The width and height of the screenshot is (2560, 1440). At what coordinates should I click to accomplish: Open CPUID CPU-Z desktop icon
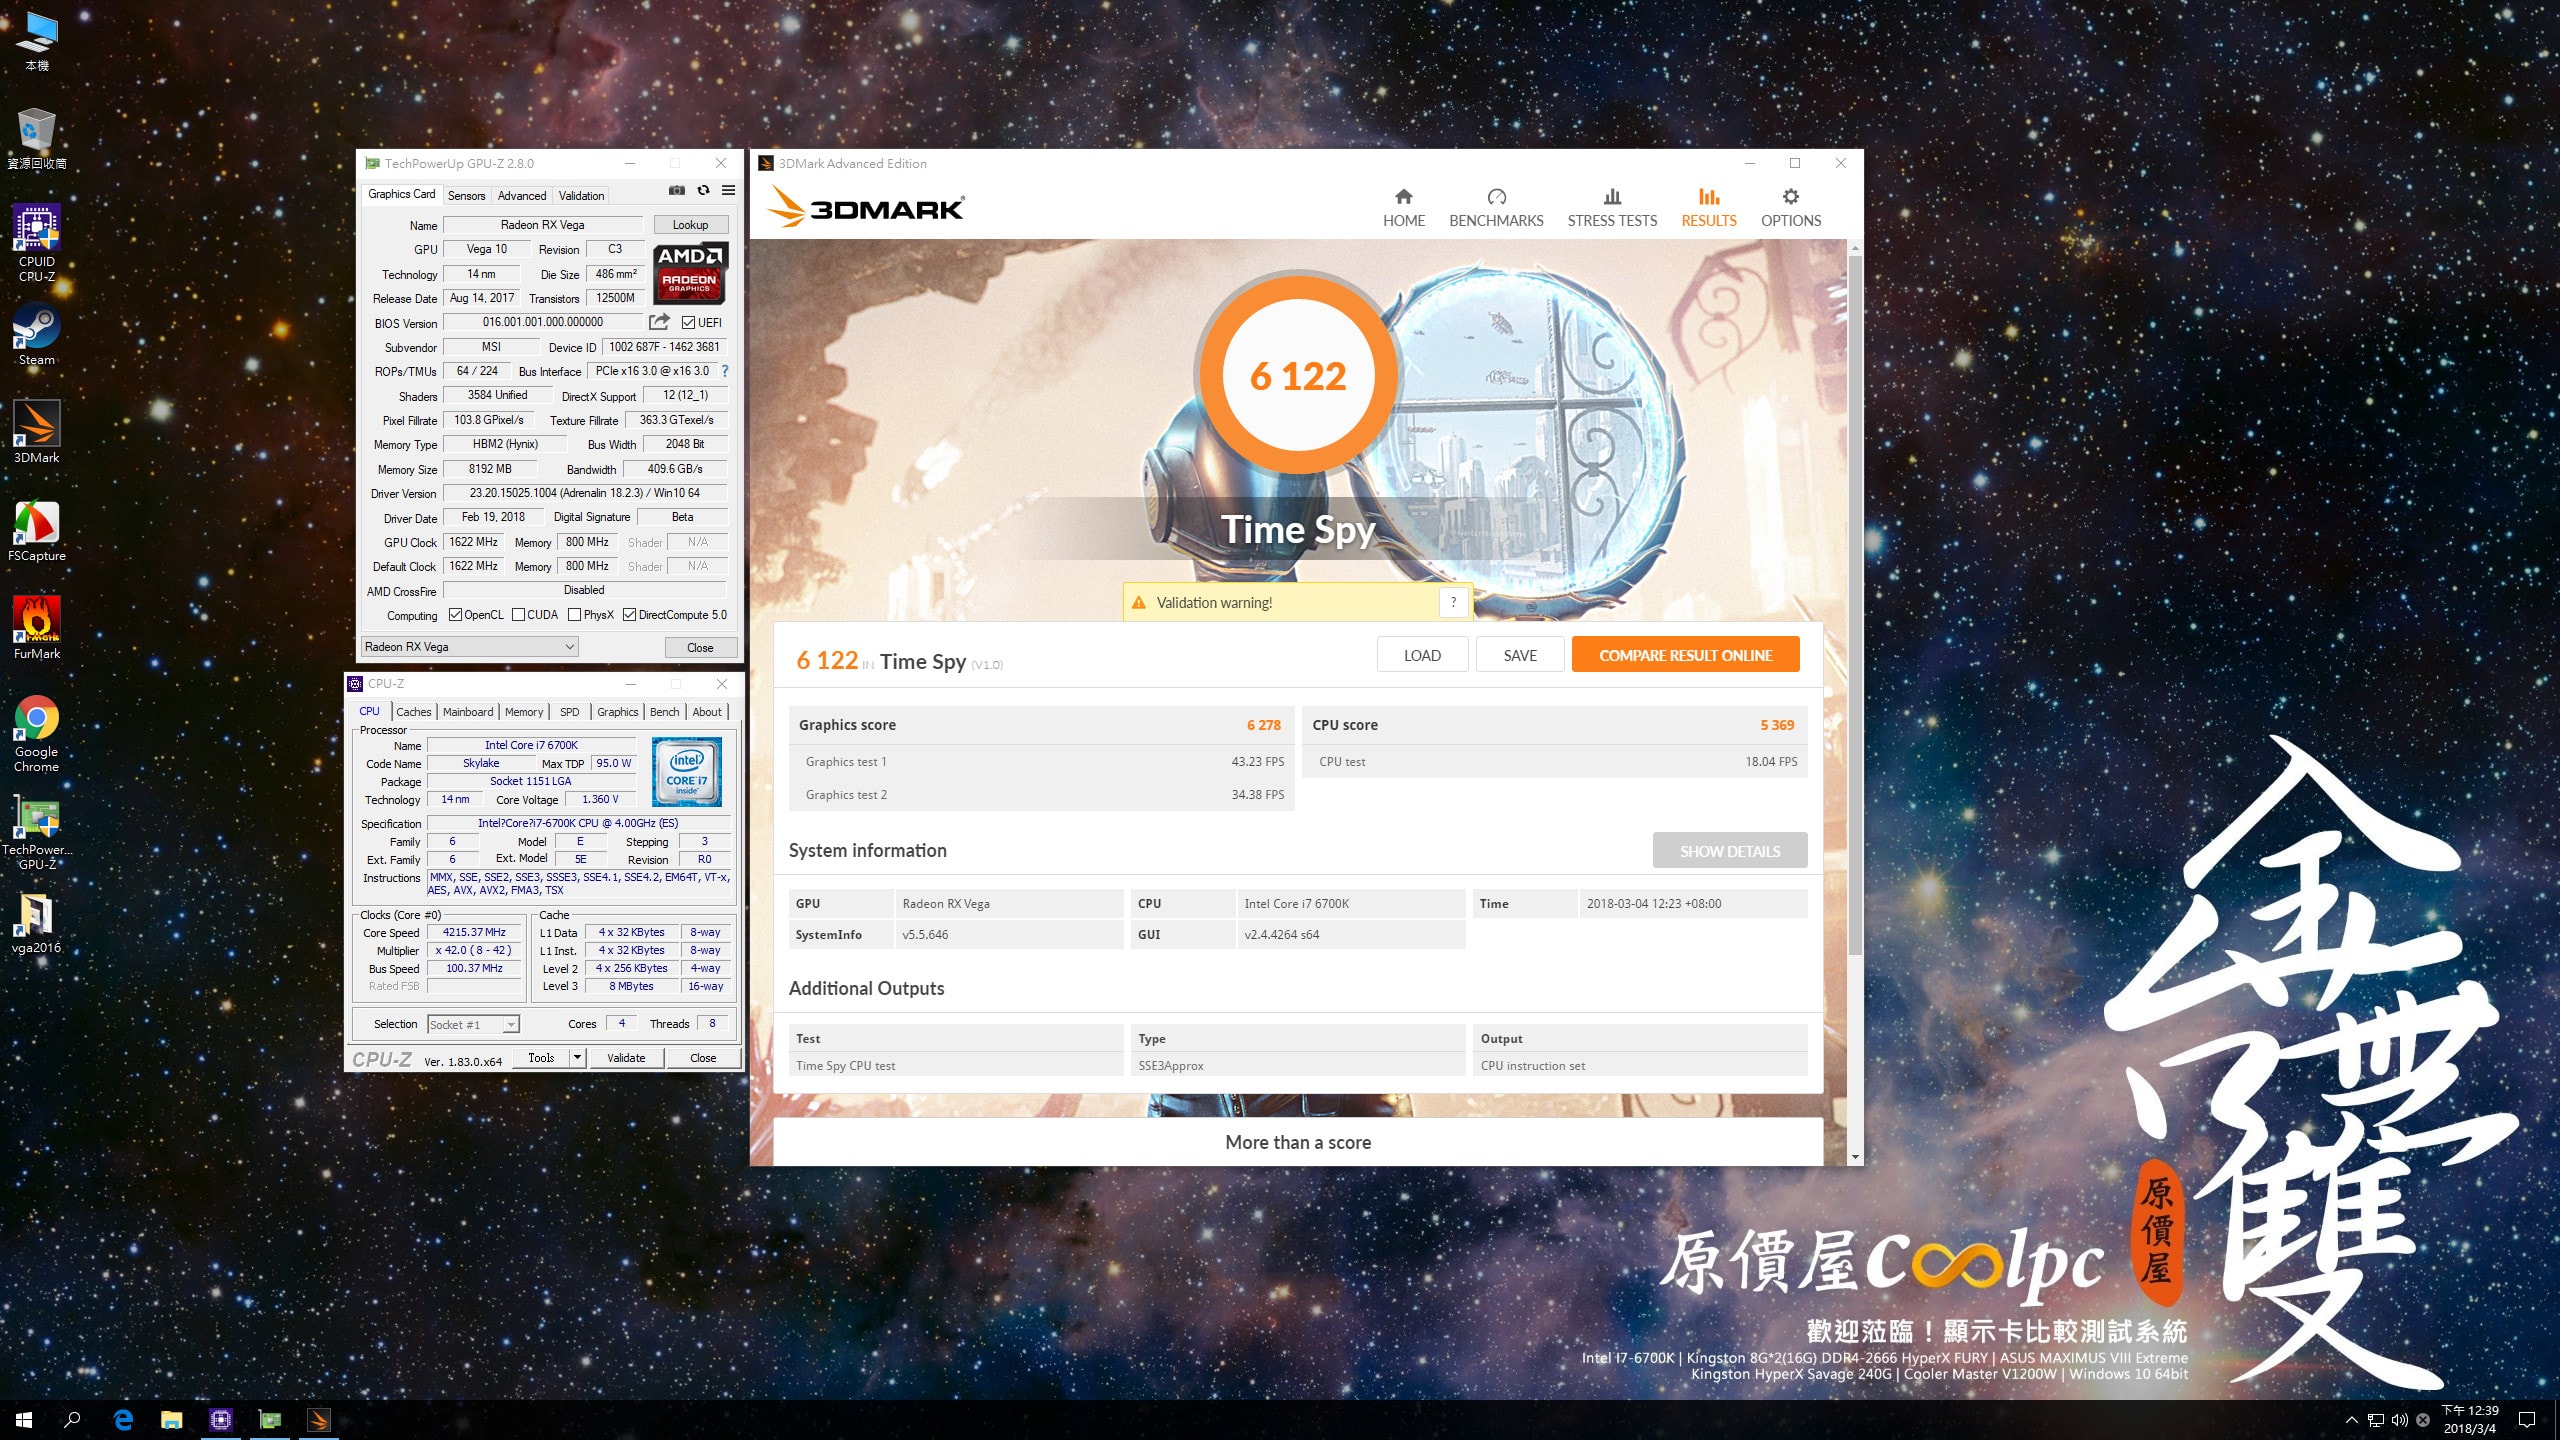[37, 243]
